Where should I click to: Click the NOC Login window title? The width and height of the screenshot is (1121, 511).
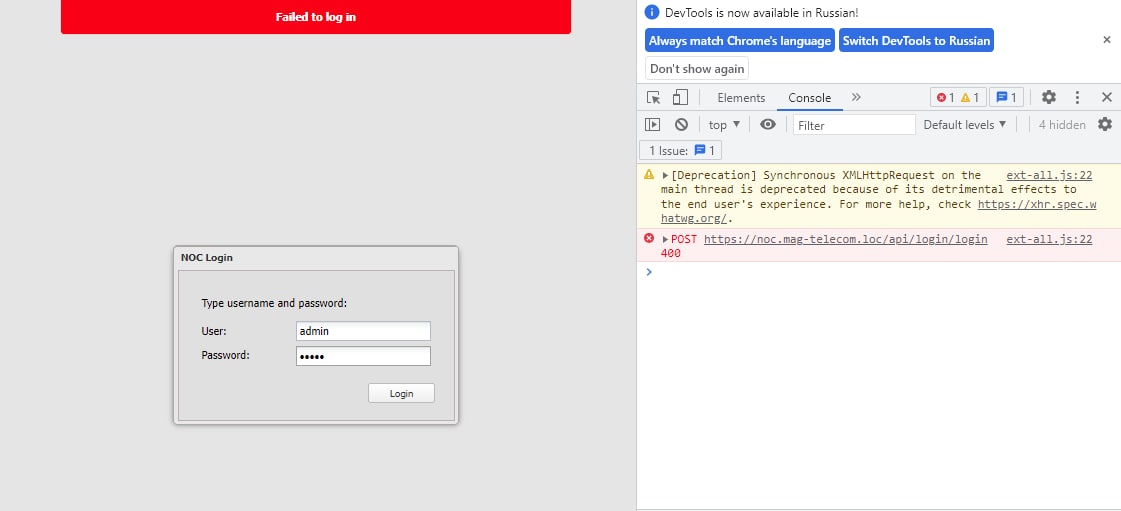pos(207,258)
